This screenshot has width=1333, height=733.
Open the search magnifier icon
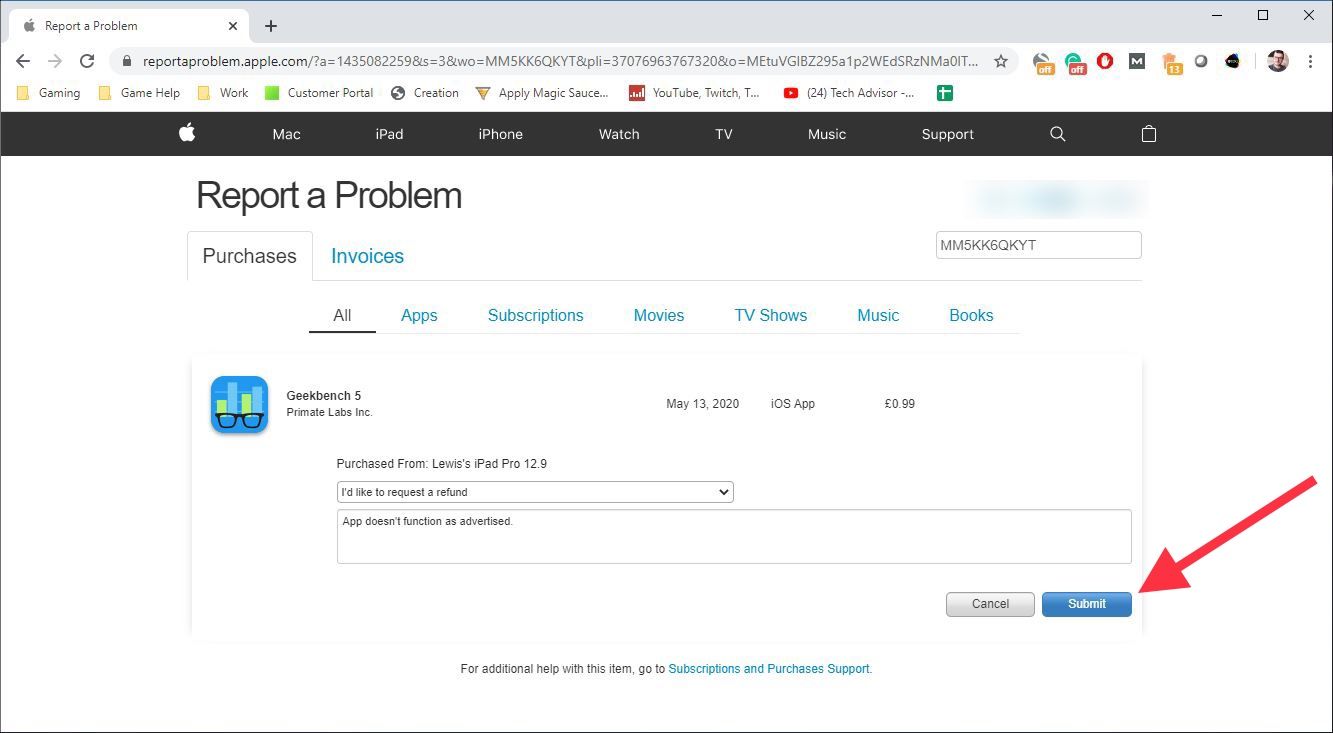click(x=1057, y=134)
